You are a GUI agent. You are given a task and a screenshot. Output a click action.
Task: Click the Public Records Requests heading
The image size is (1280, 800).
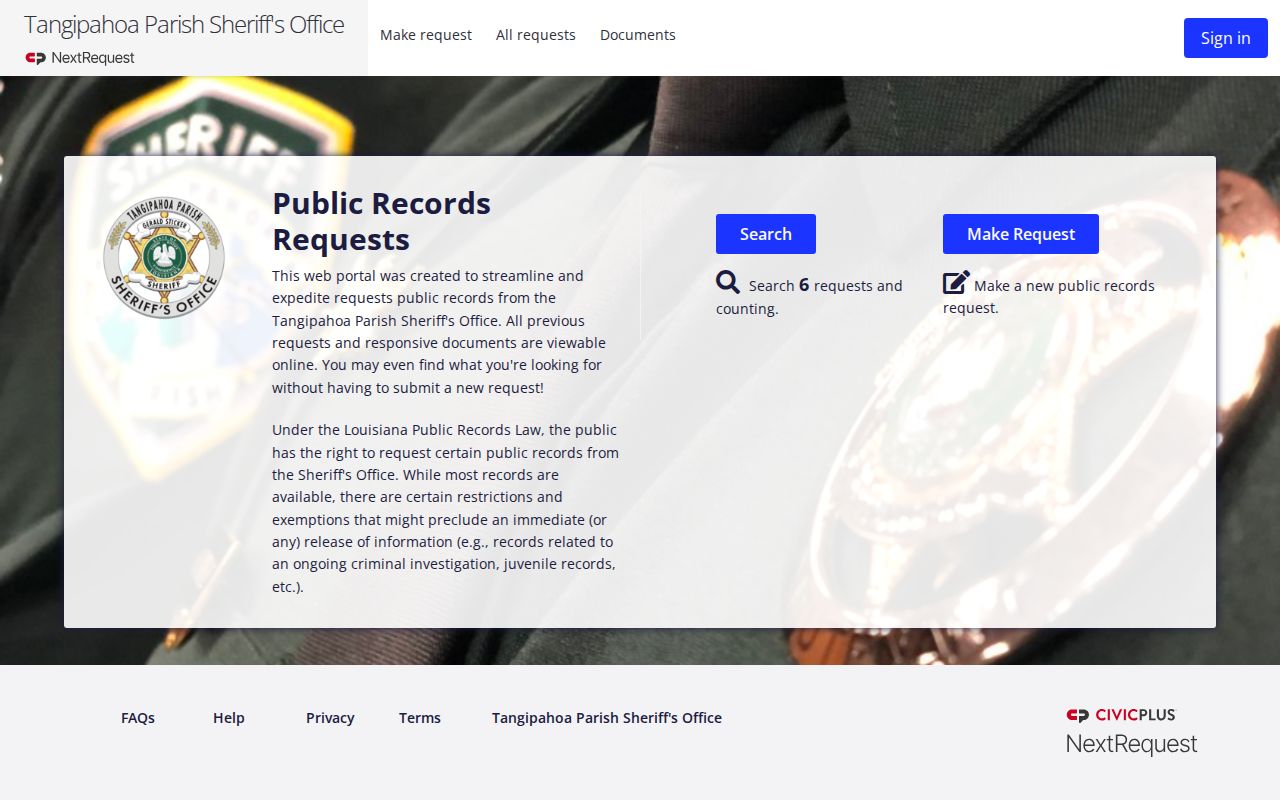point(382,221)
